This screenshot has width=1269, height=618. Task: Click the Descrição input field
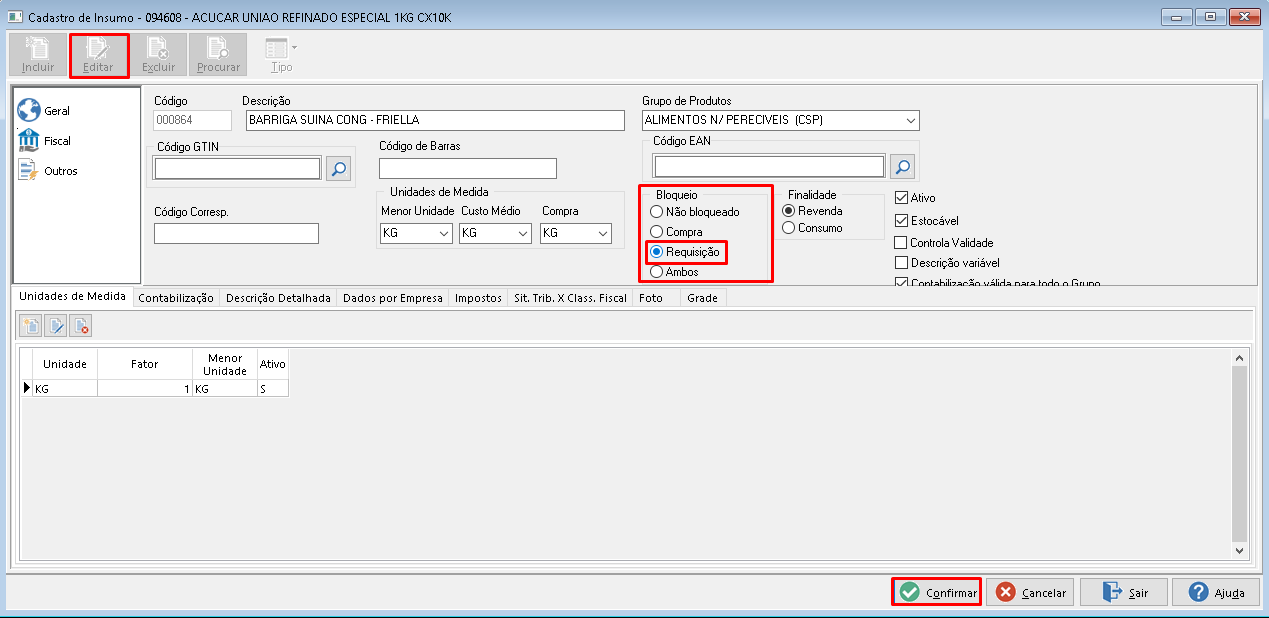434,120
